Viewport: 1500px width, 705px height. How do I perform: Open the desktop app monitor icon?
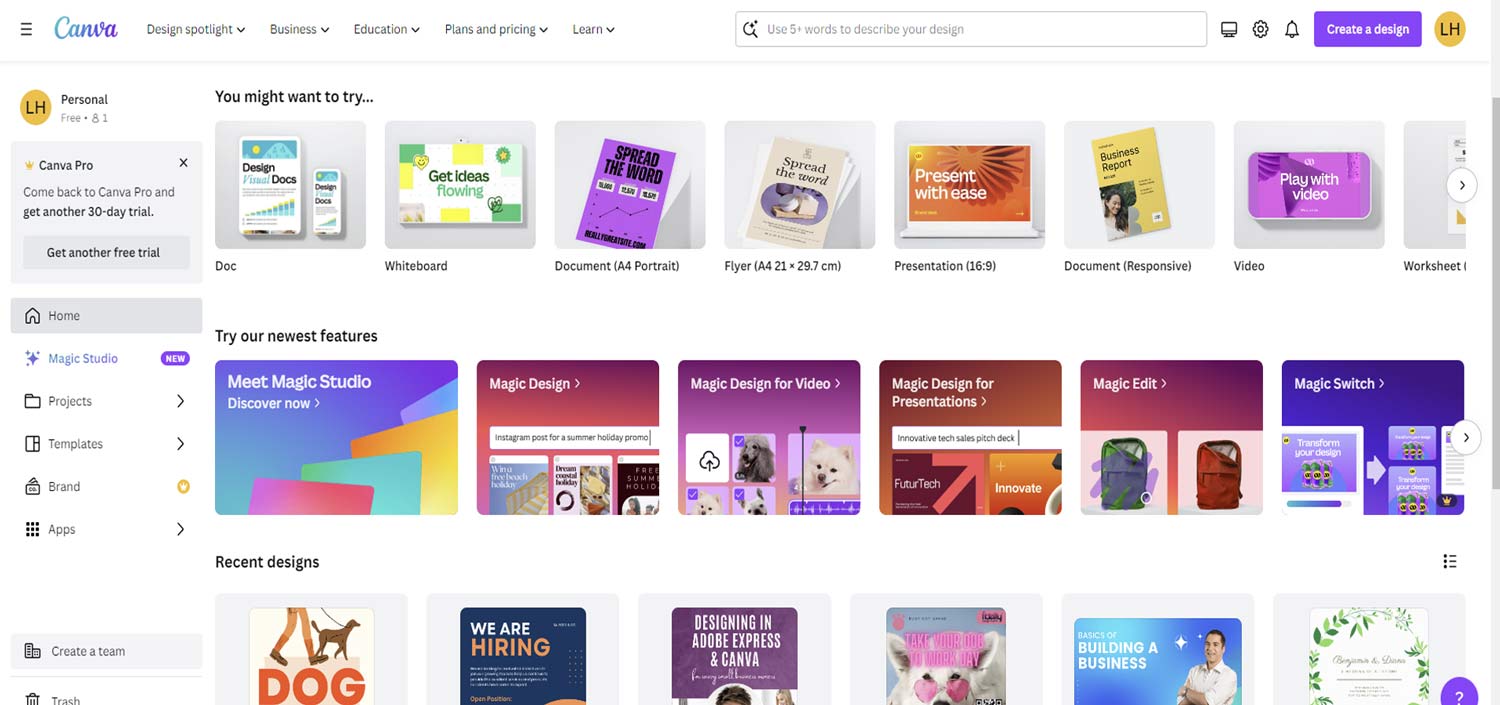coord(1229,30)
